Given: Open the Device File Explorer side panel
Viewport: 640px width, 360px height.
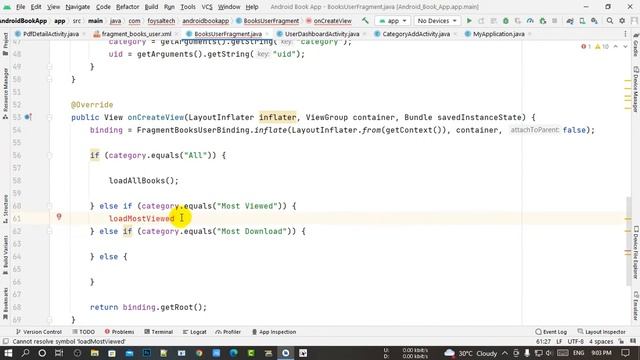Looking at the screenshot, I should pos(636,252).
